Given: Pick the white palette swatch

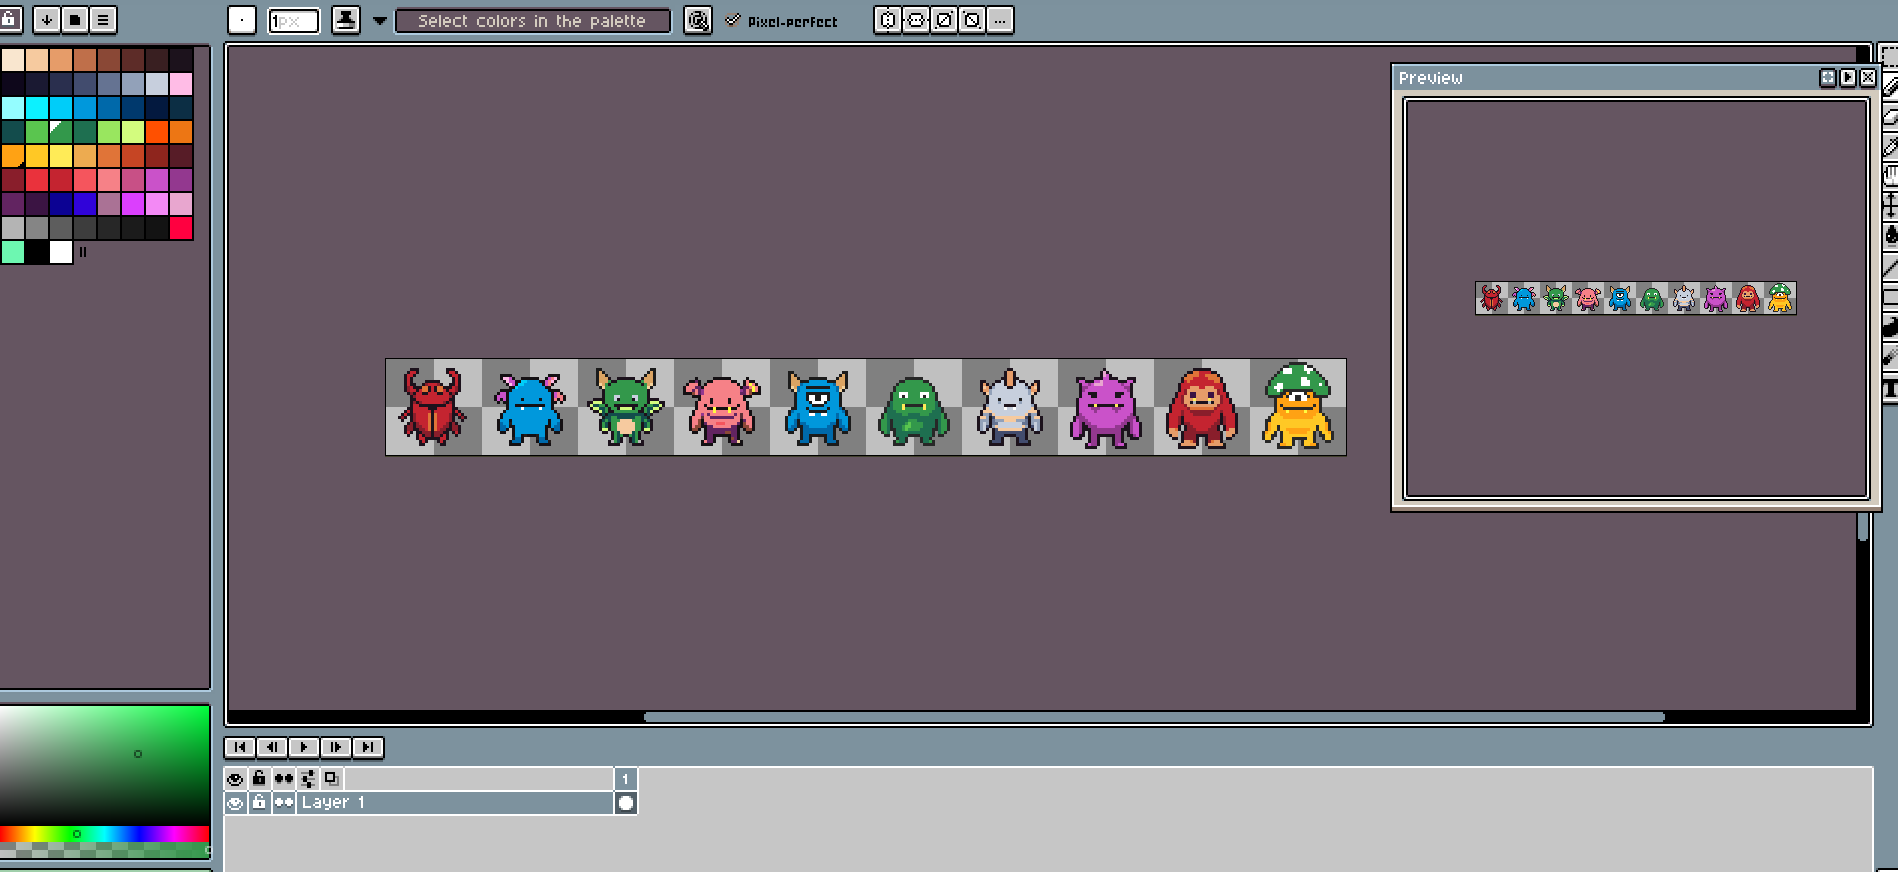Looking at the screenshot, I should [61, 252].
